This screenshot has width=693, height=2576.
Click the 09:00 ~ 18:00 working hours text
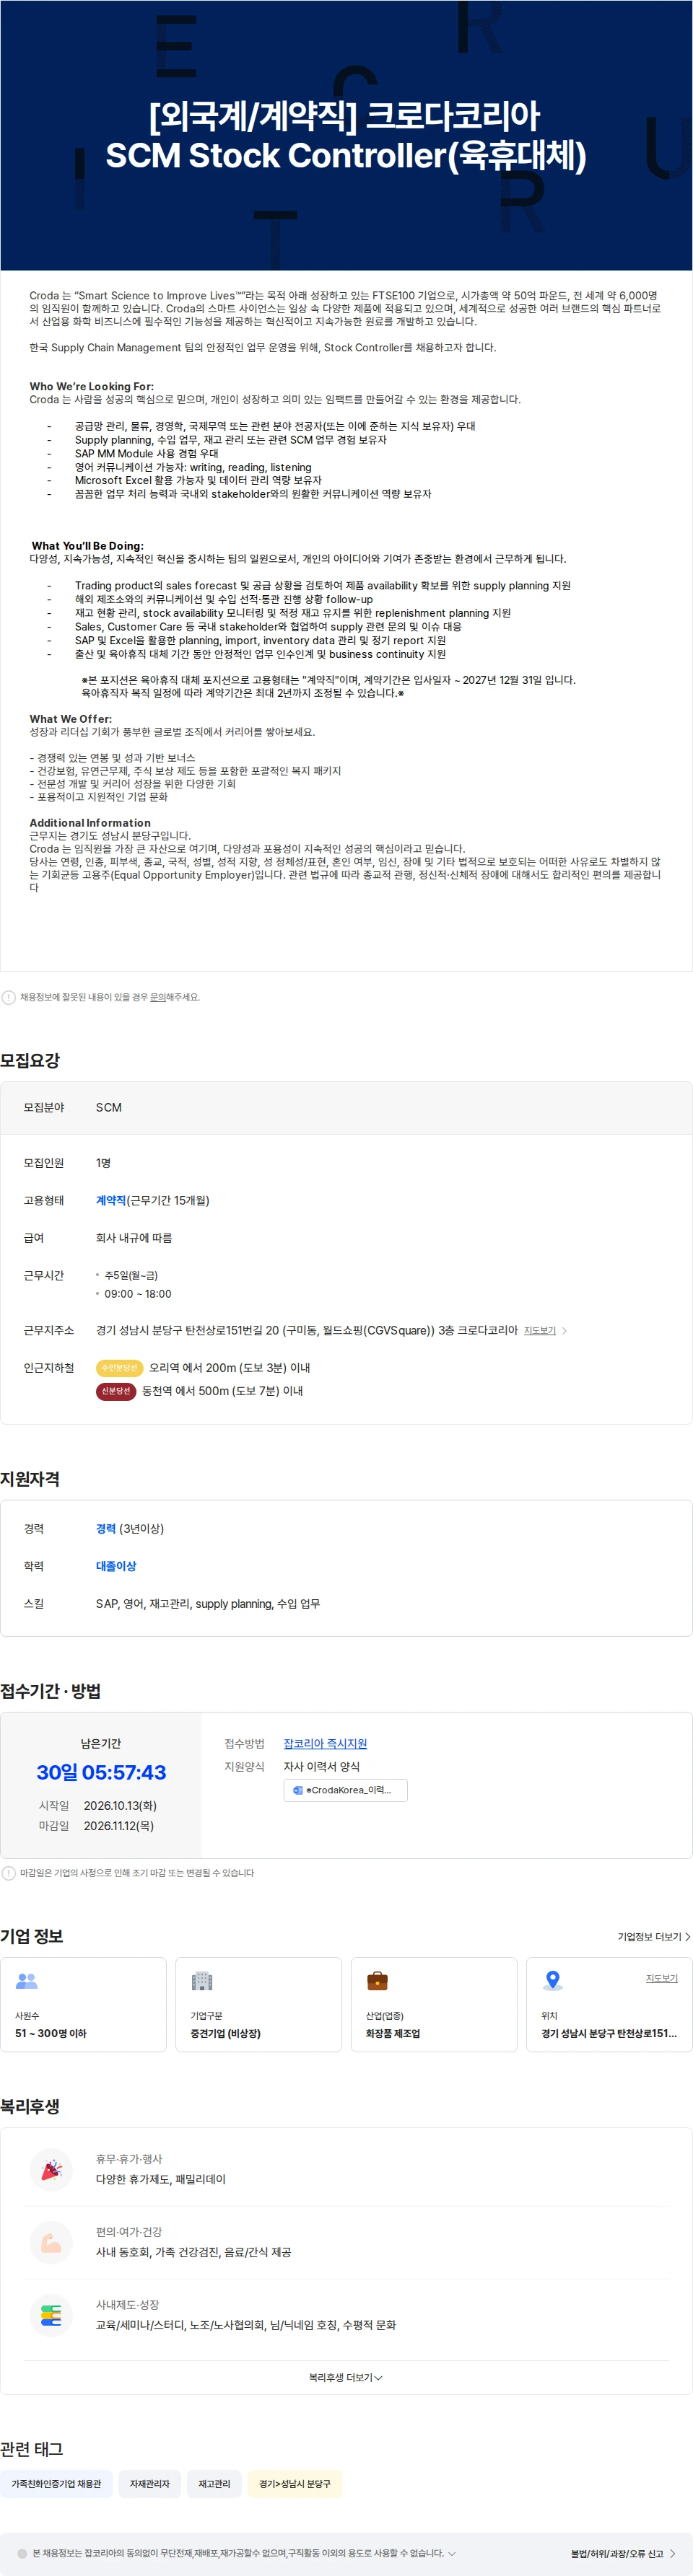(138, 1294)
